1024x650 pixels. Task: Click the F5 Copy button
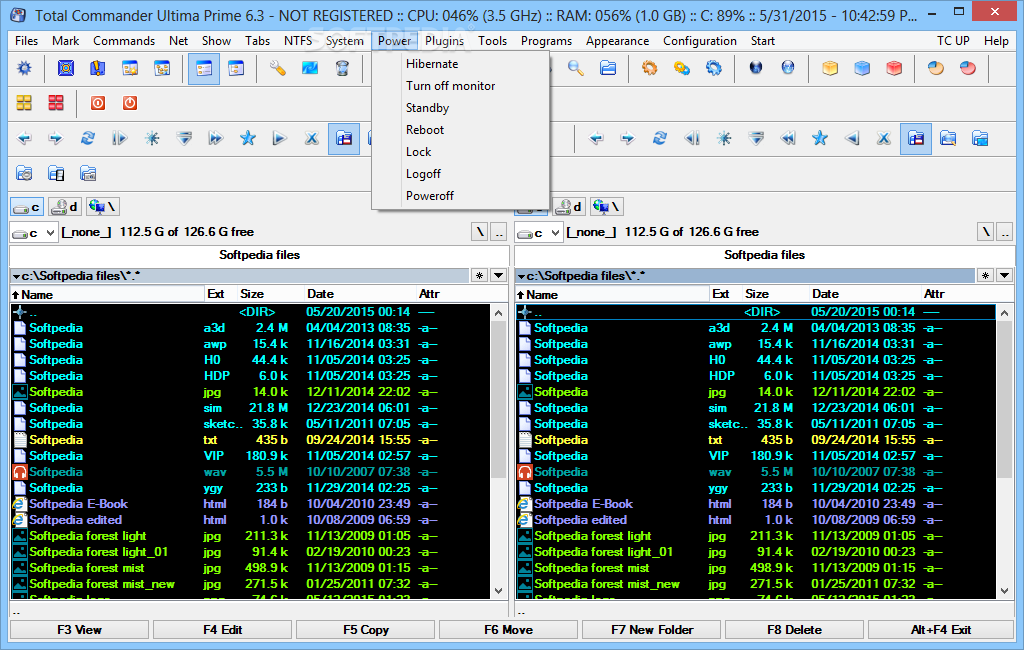point(366,630)
